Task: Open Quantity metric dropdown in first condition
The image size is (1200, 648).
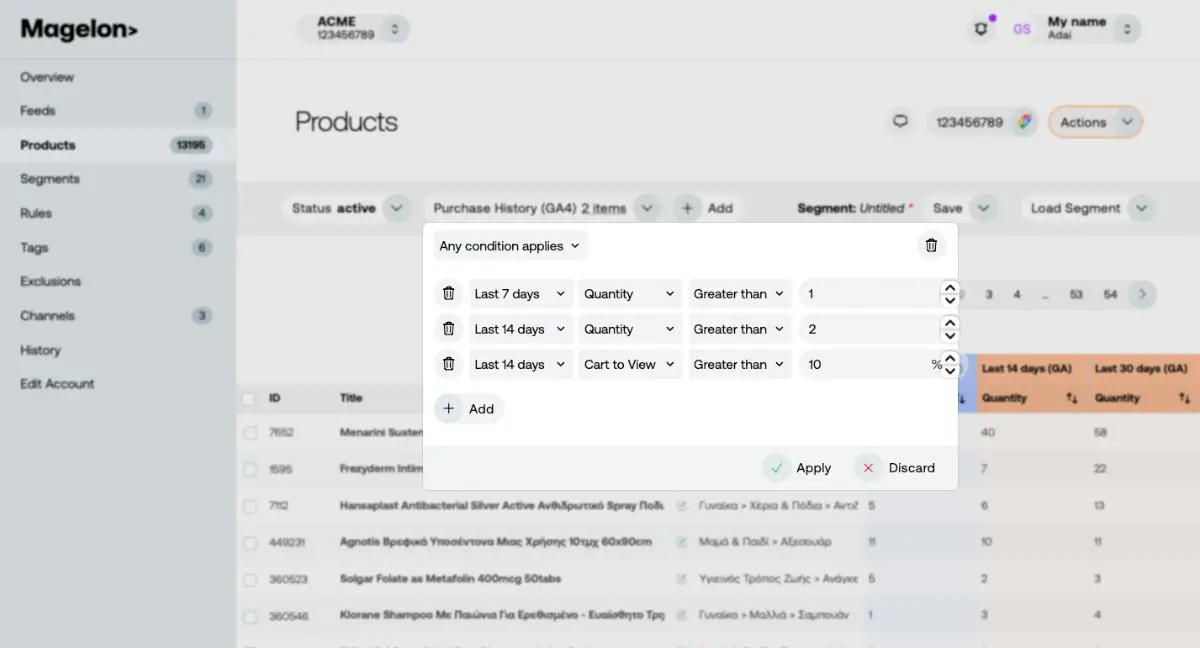Action: tap(630, 294)
